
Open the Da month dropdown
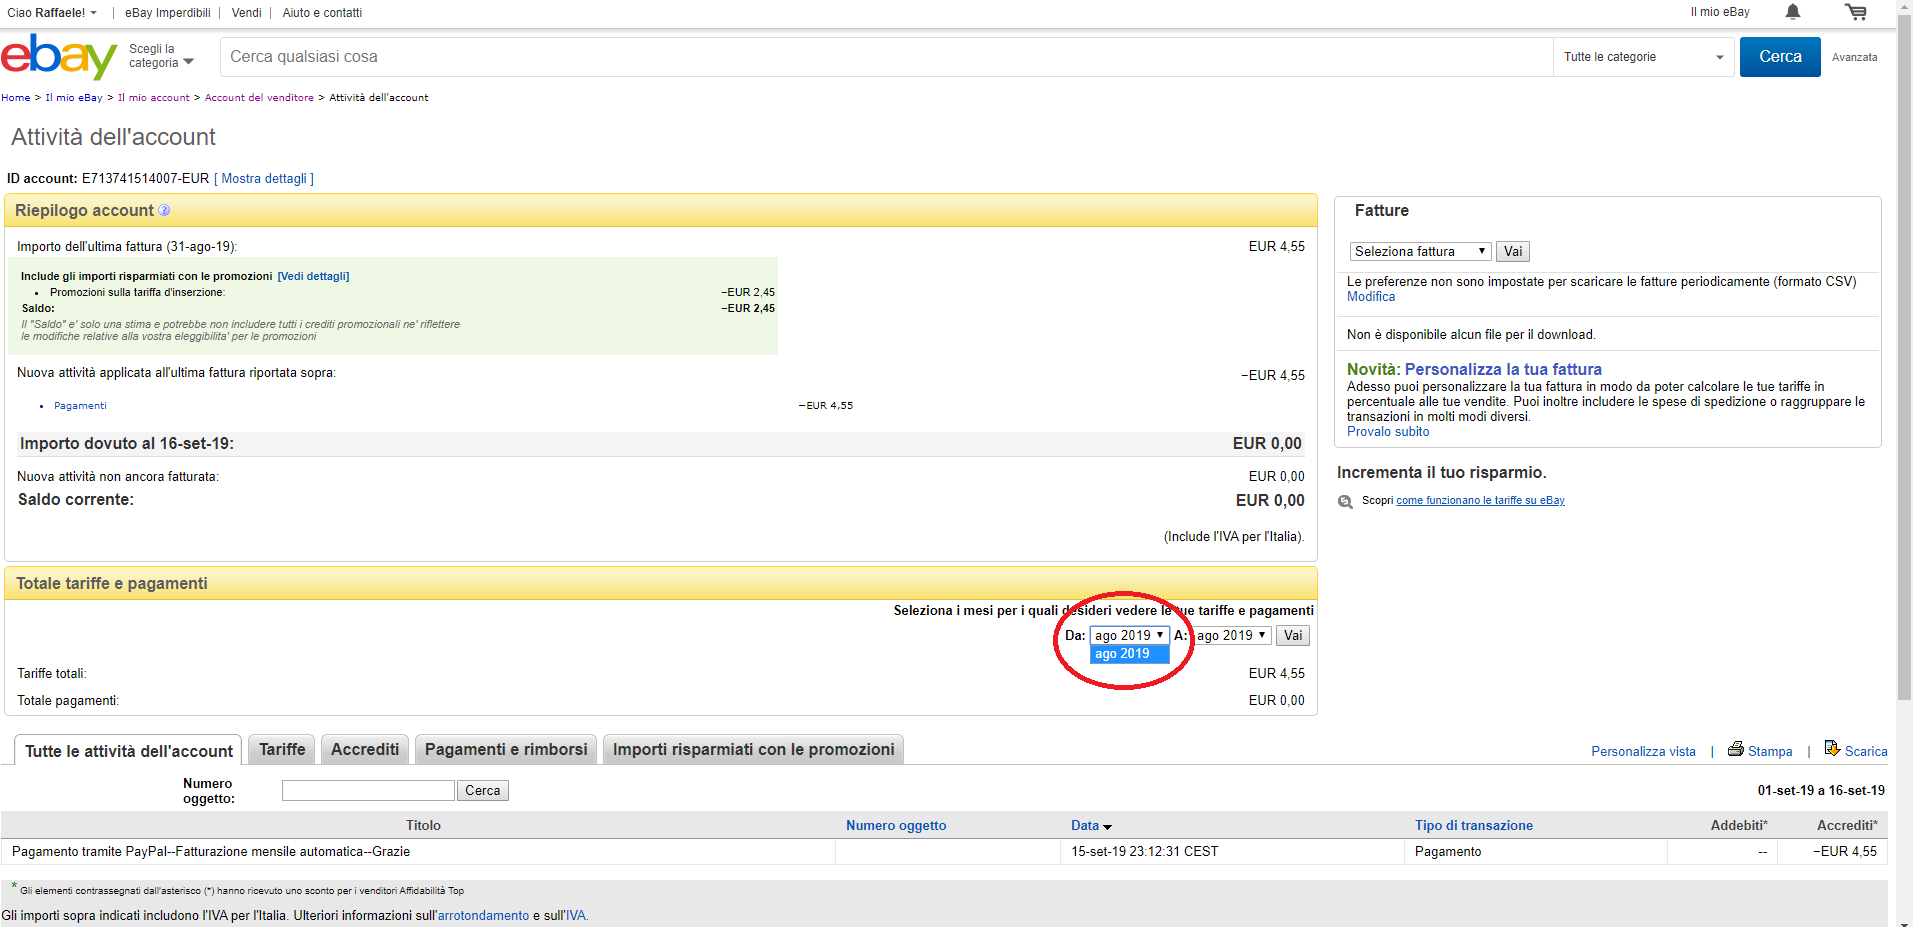click(1130, 635)
